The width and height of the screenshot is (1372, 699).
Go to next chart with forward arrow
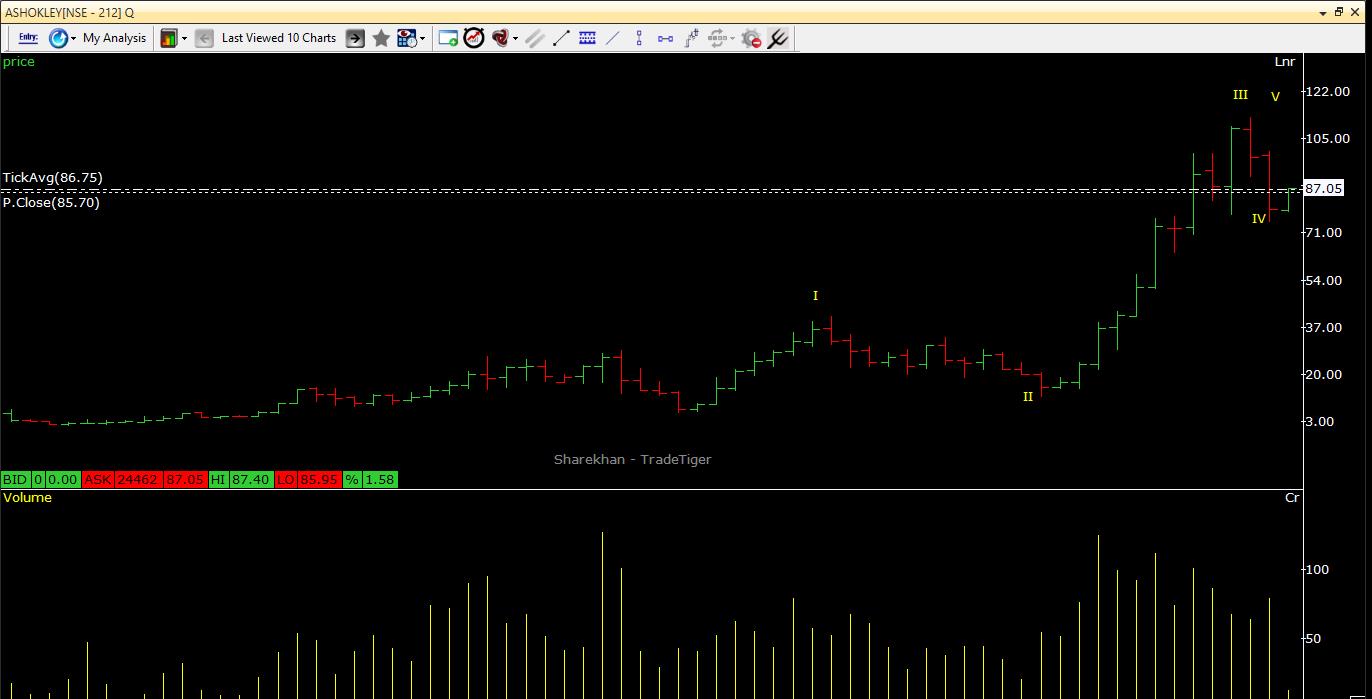(x=355, y=38)
